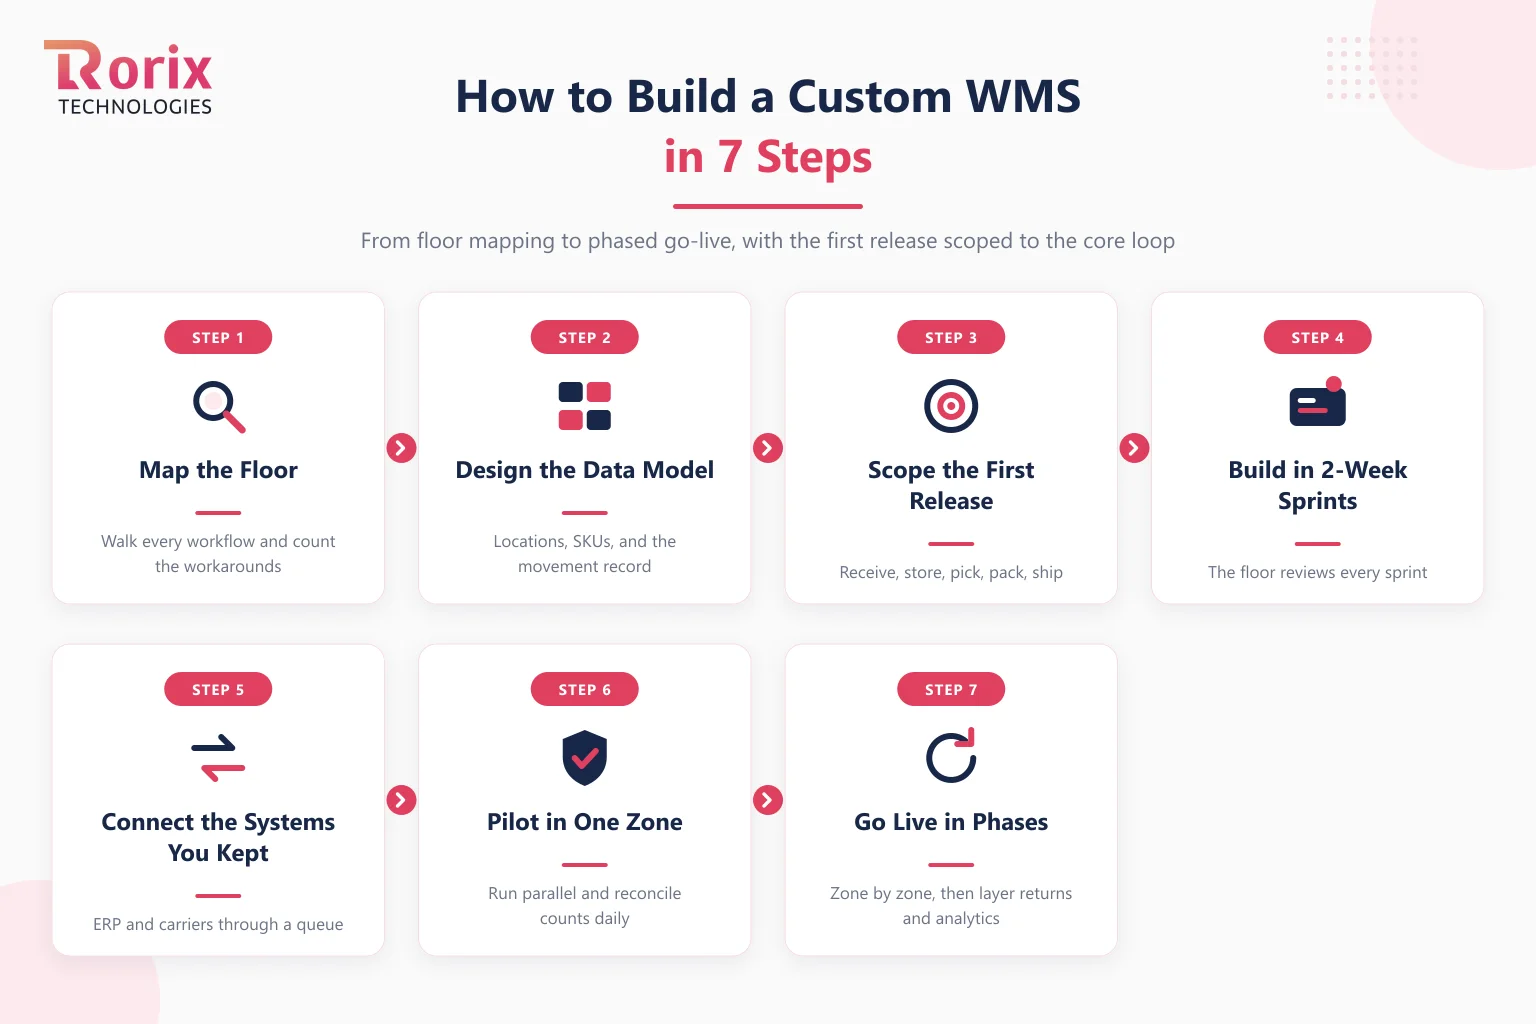Select the STEP 3 badge
This screenshot has height=1024, width=1536.
[951, 337]
